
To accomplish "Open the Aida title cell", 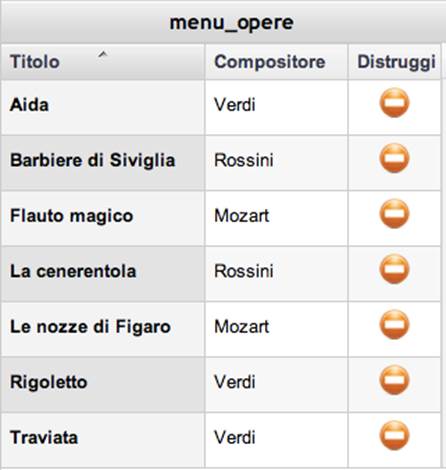I will (103, 107).
